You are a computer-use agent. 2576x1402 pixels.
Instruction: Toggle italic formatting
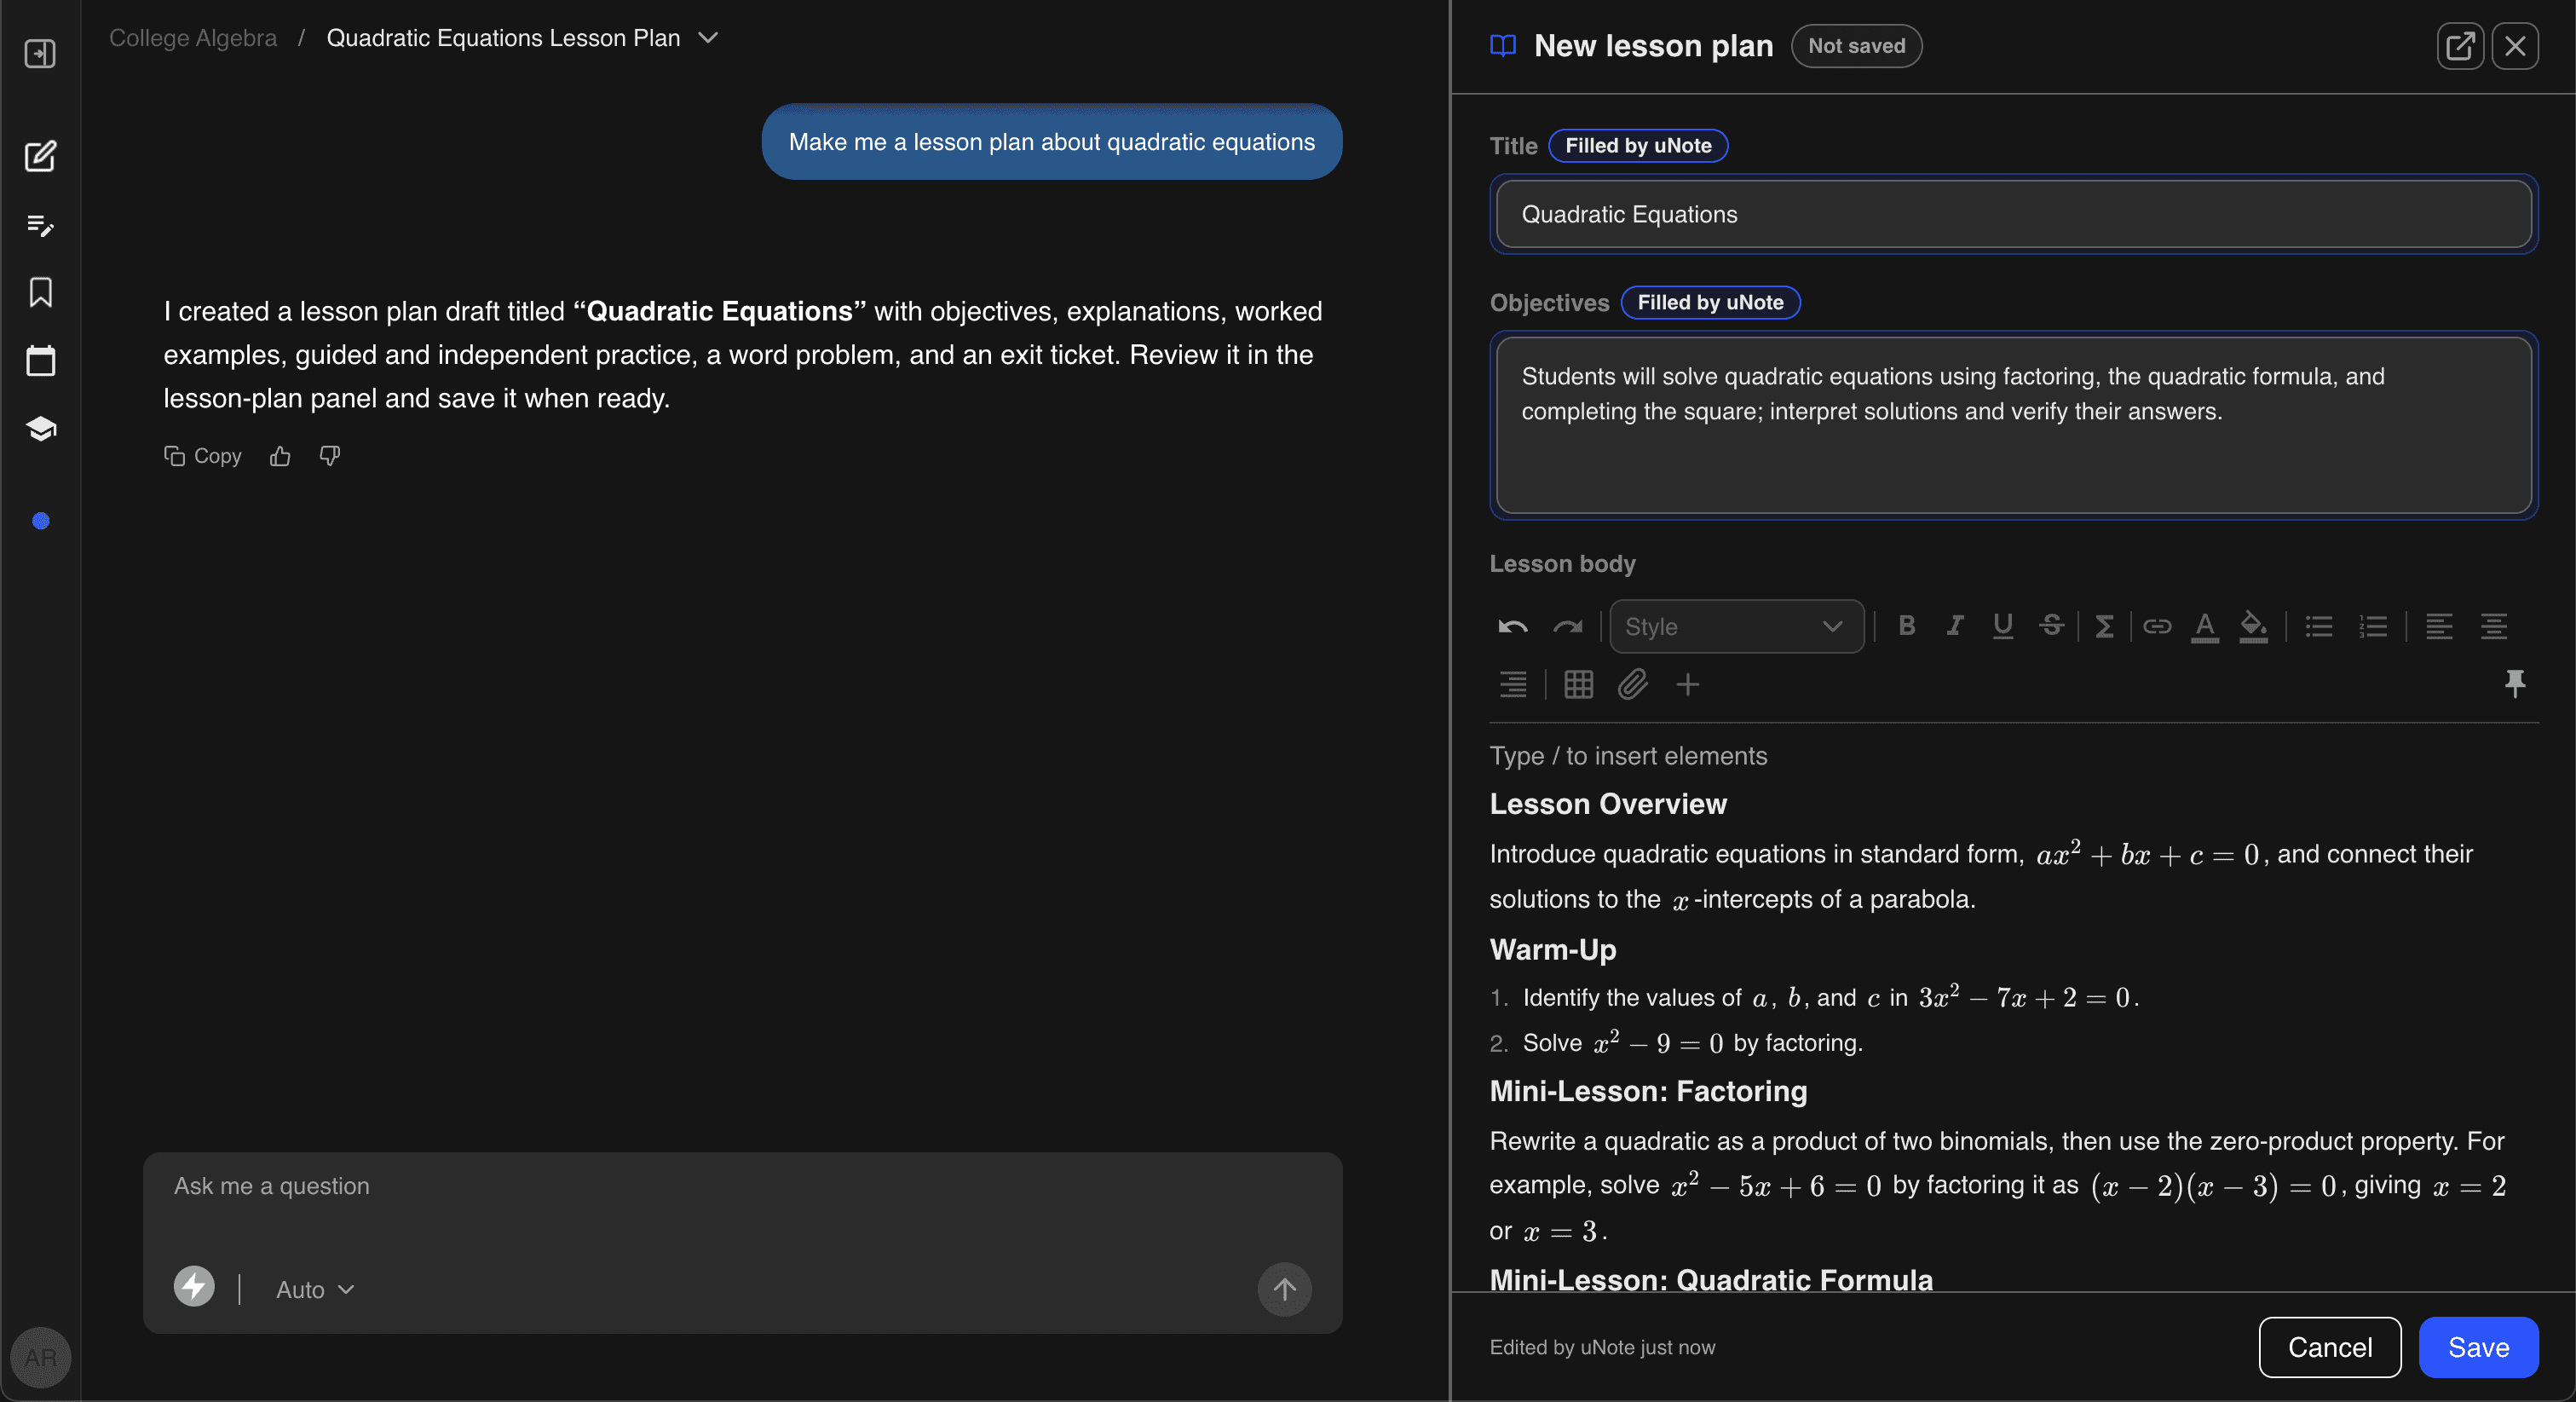(1954, 626)
